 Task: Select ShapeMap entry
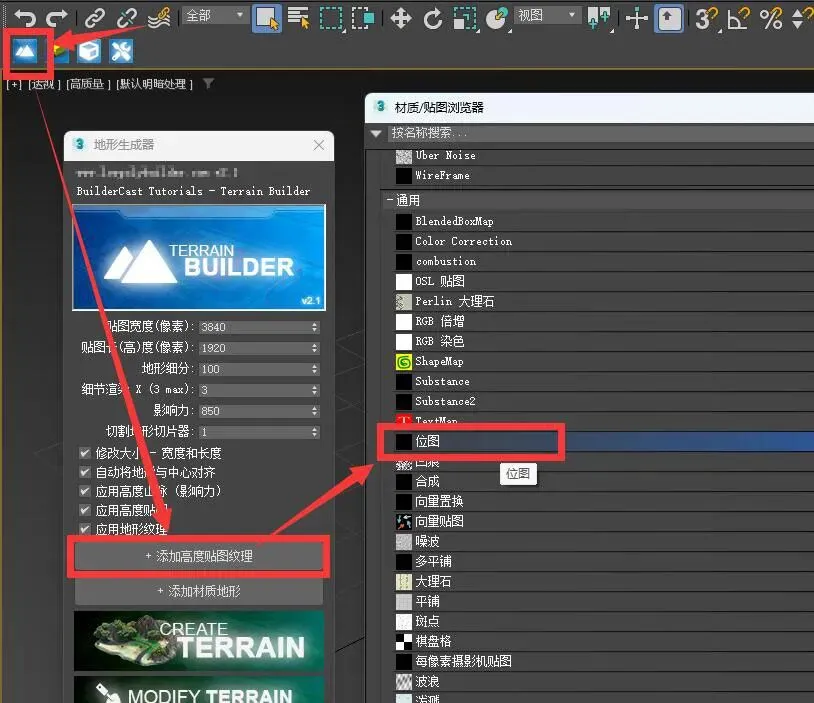[602, 361]
